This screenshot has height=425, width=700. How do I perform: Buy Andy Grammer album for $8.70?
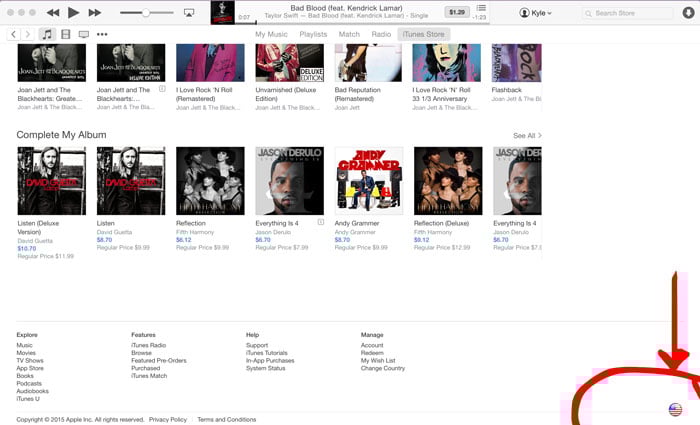pyautogui.click(x=342, y=240)
